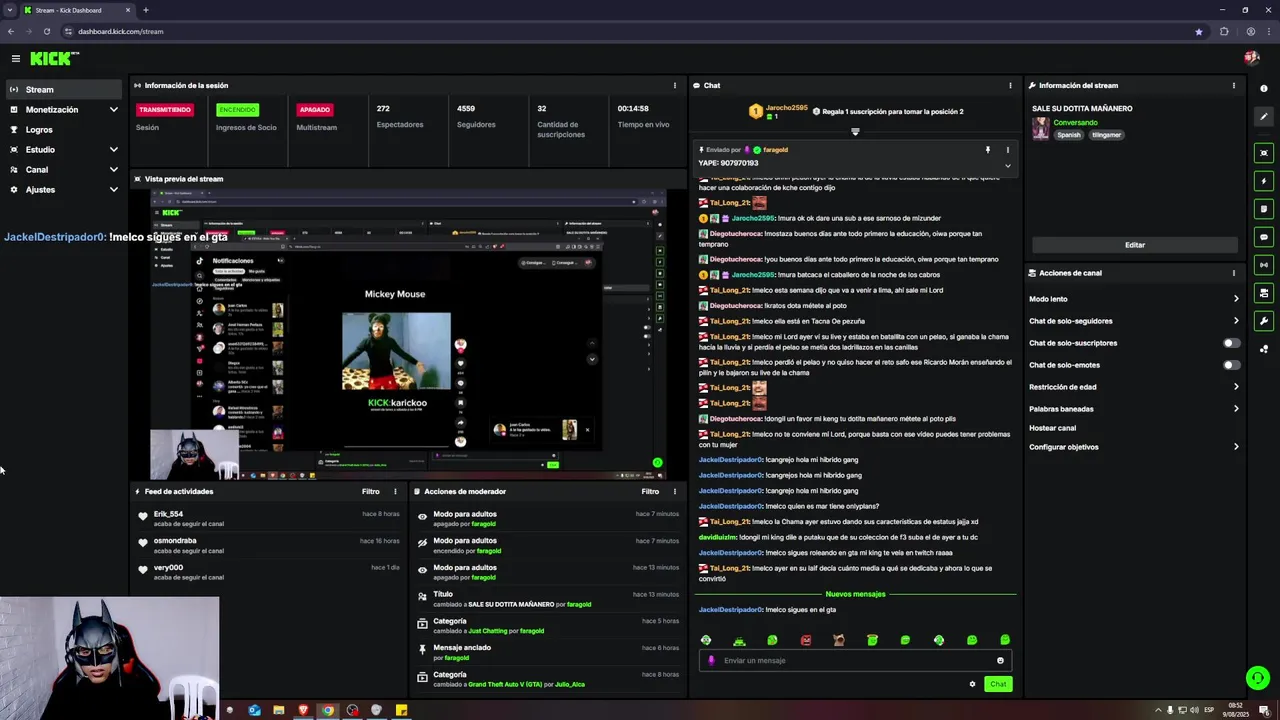Click the green headset support button
Screen dimensions: 1280x720
(1258, 678)
